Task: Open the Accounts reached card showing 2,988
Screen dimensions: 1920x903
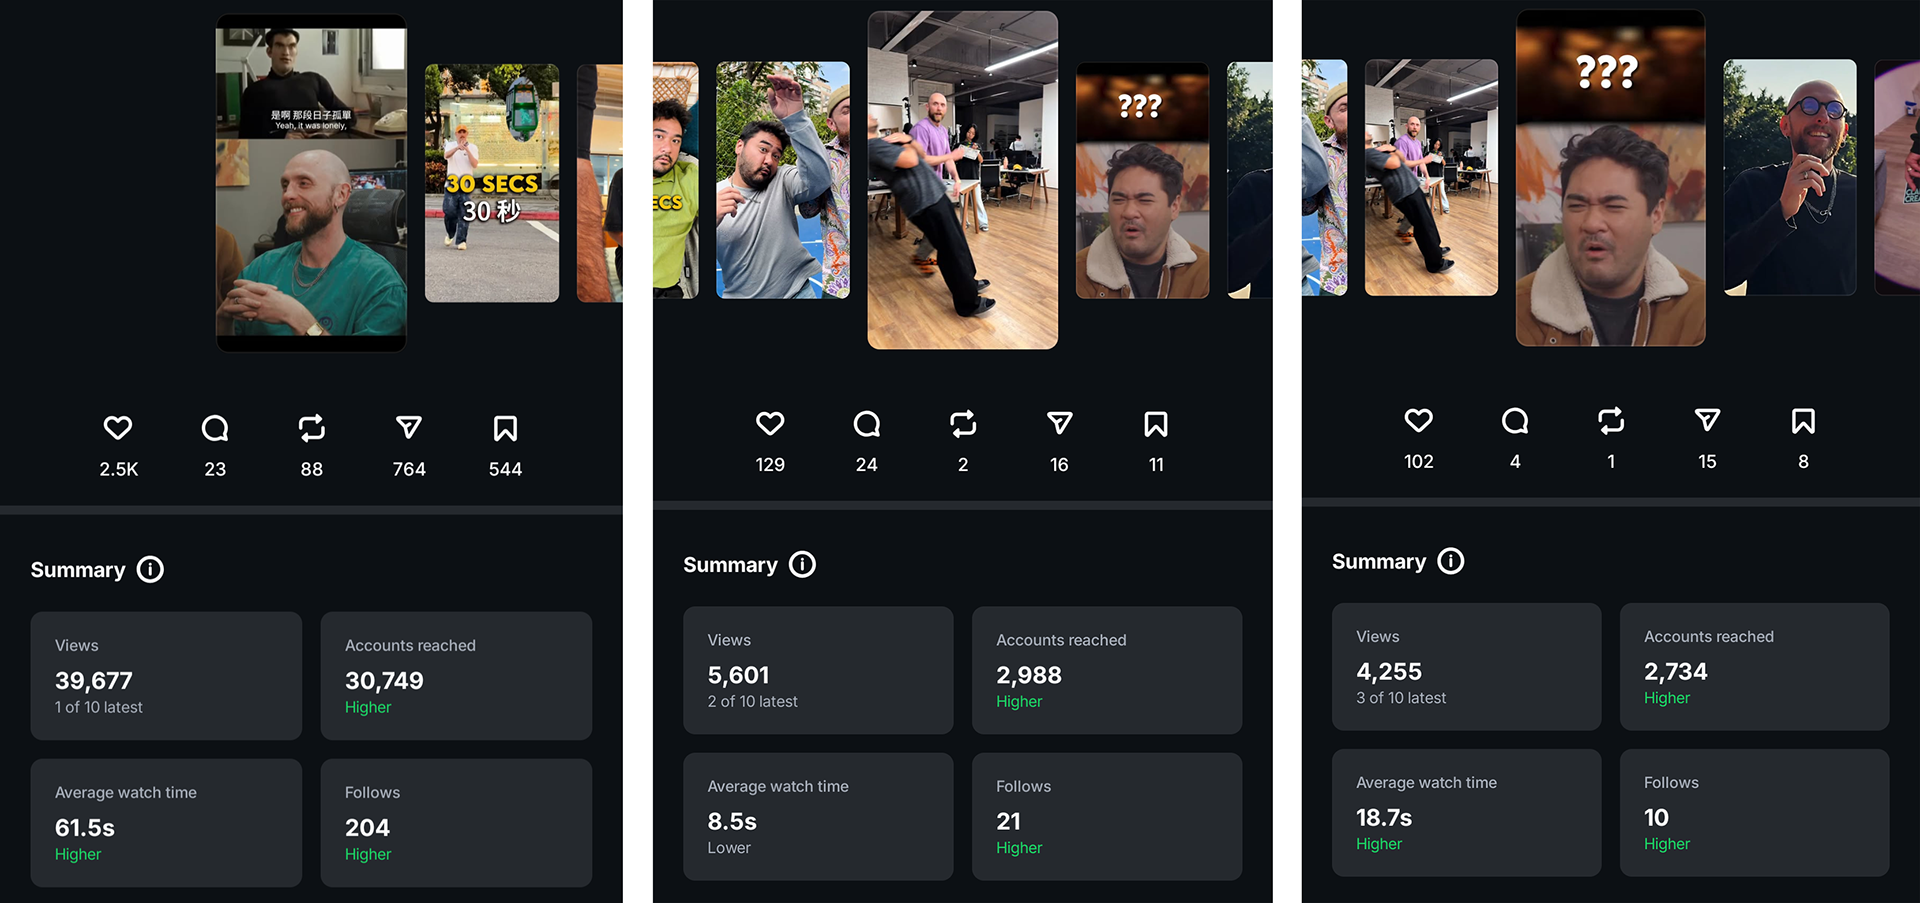Action: click(x=1107, y=670)
